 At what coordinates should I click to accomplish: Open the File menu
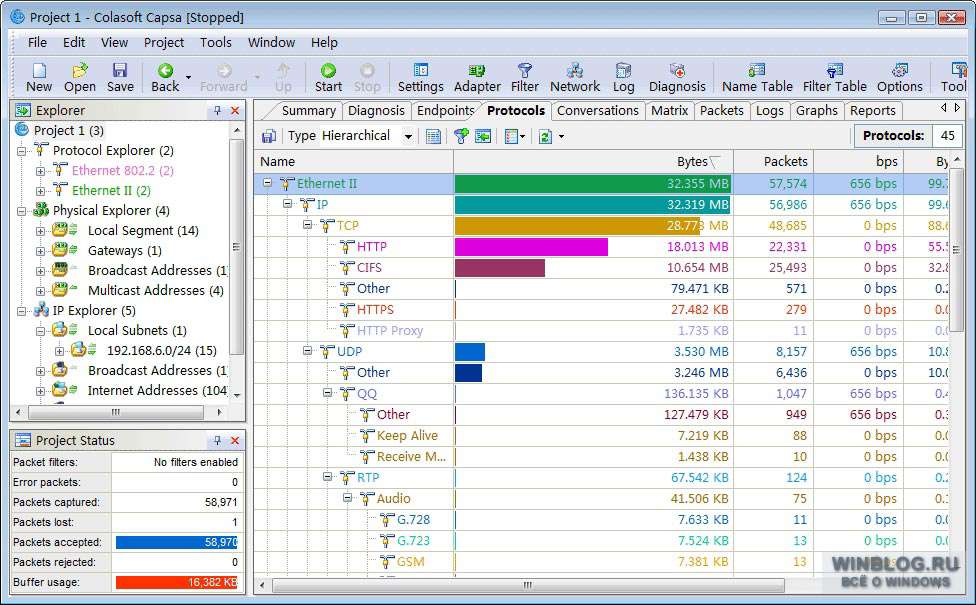tap(37, 42)
